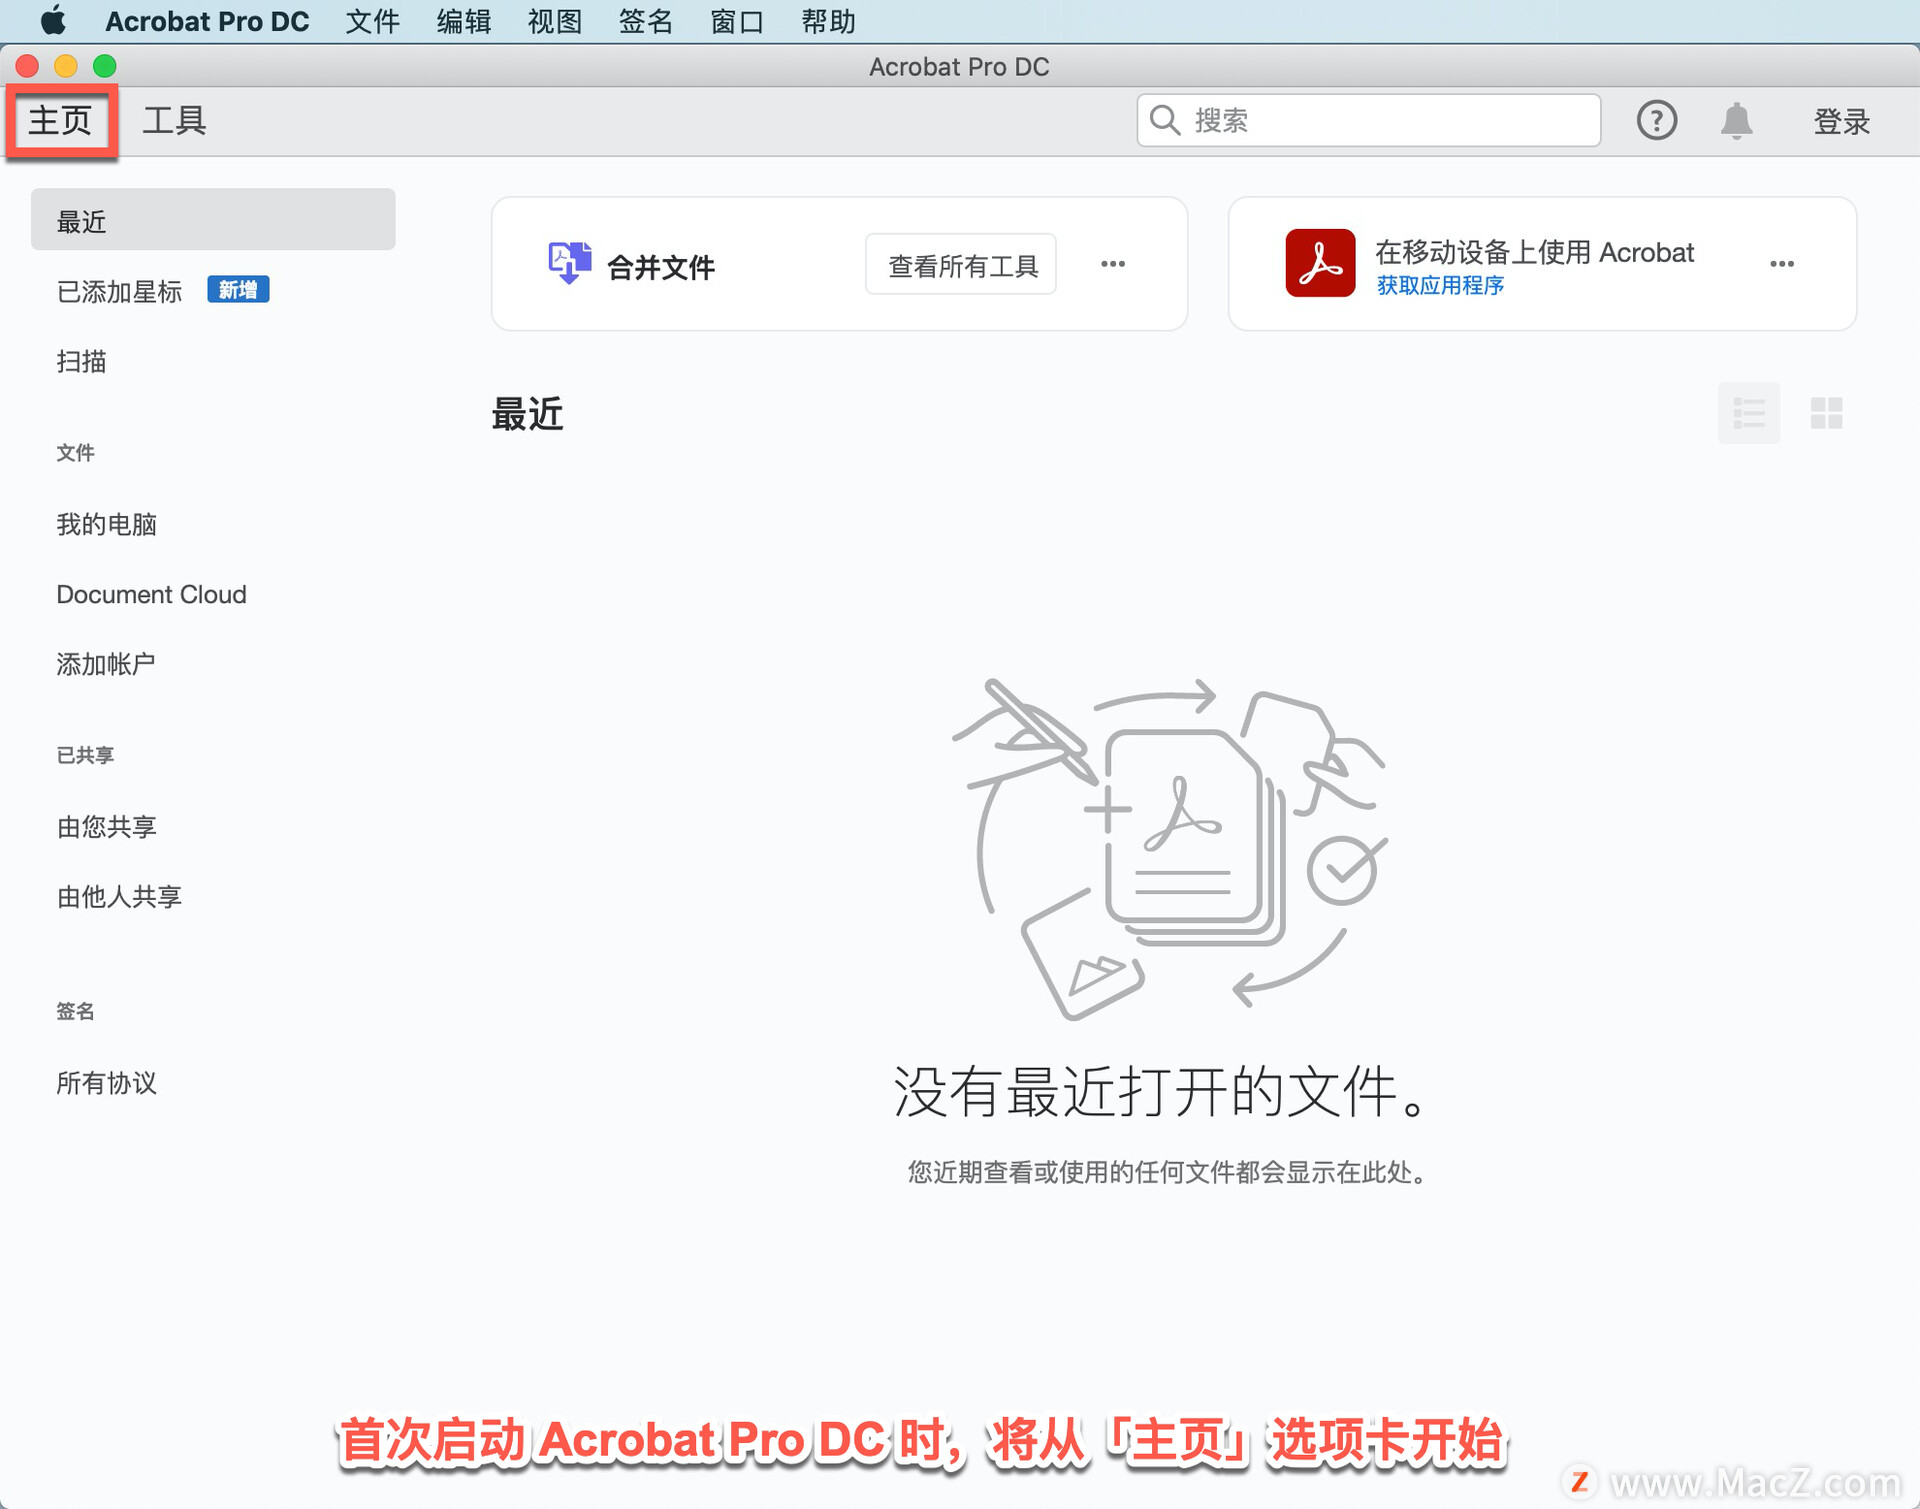Click the 登录 sign-in button
The width and height of the screenshot is (1920, 1509).
coord(1841,122)
